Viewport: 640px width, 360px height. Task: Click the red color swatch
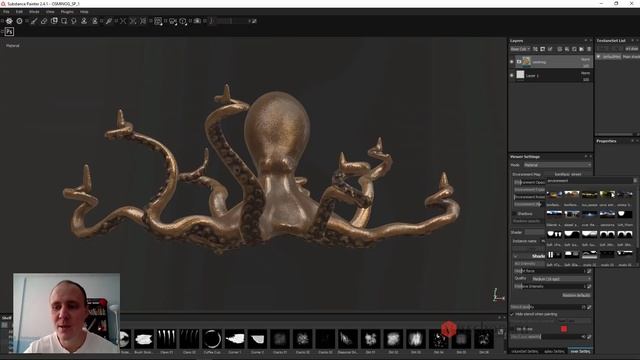coord(564,329)
